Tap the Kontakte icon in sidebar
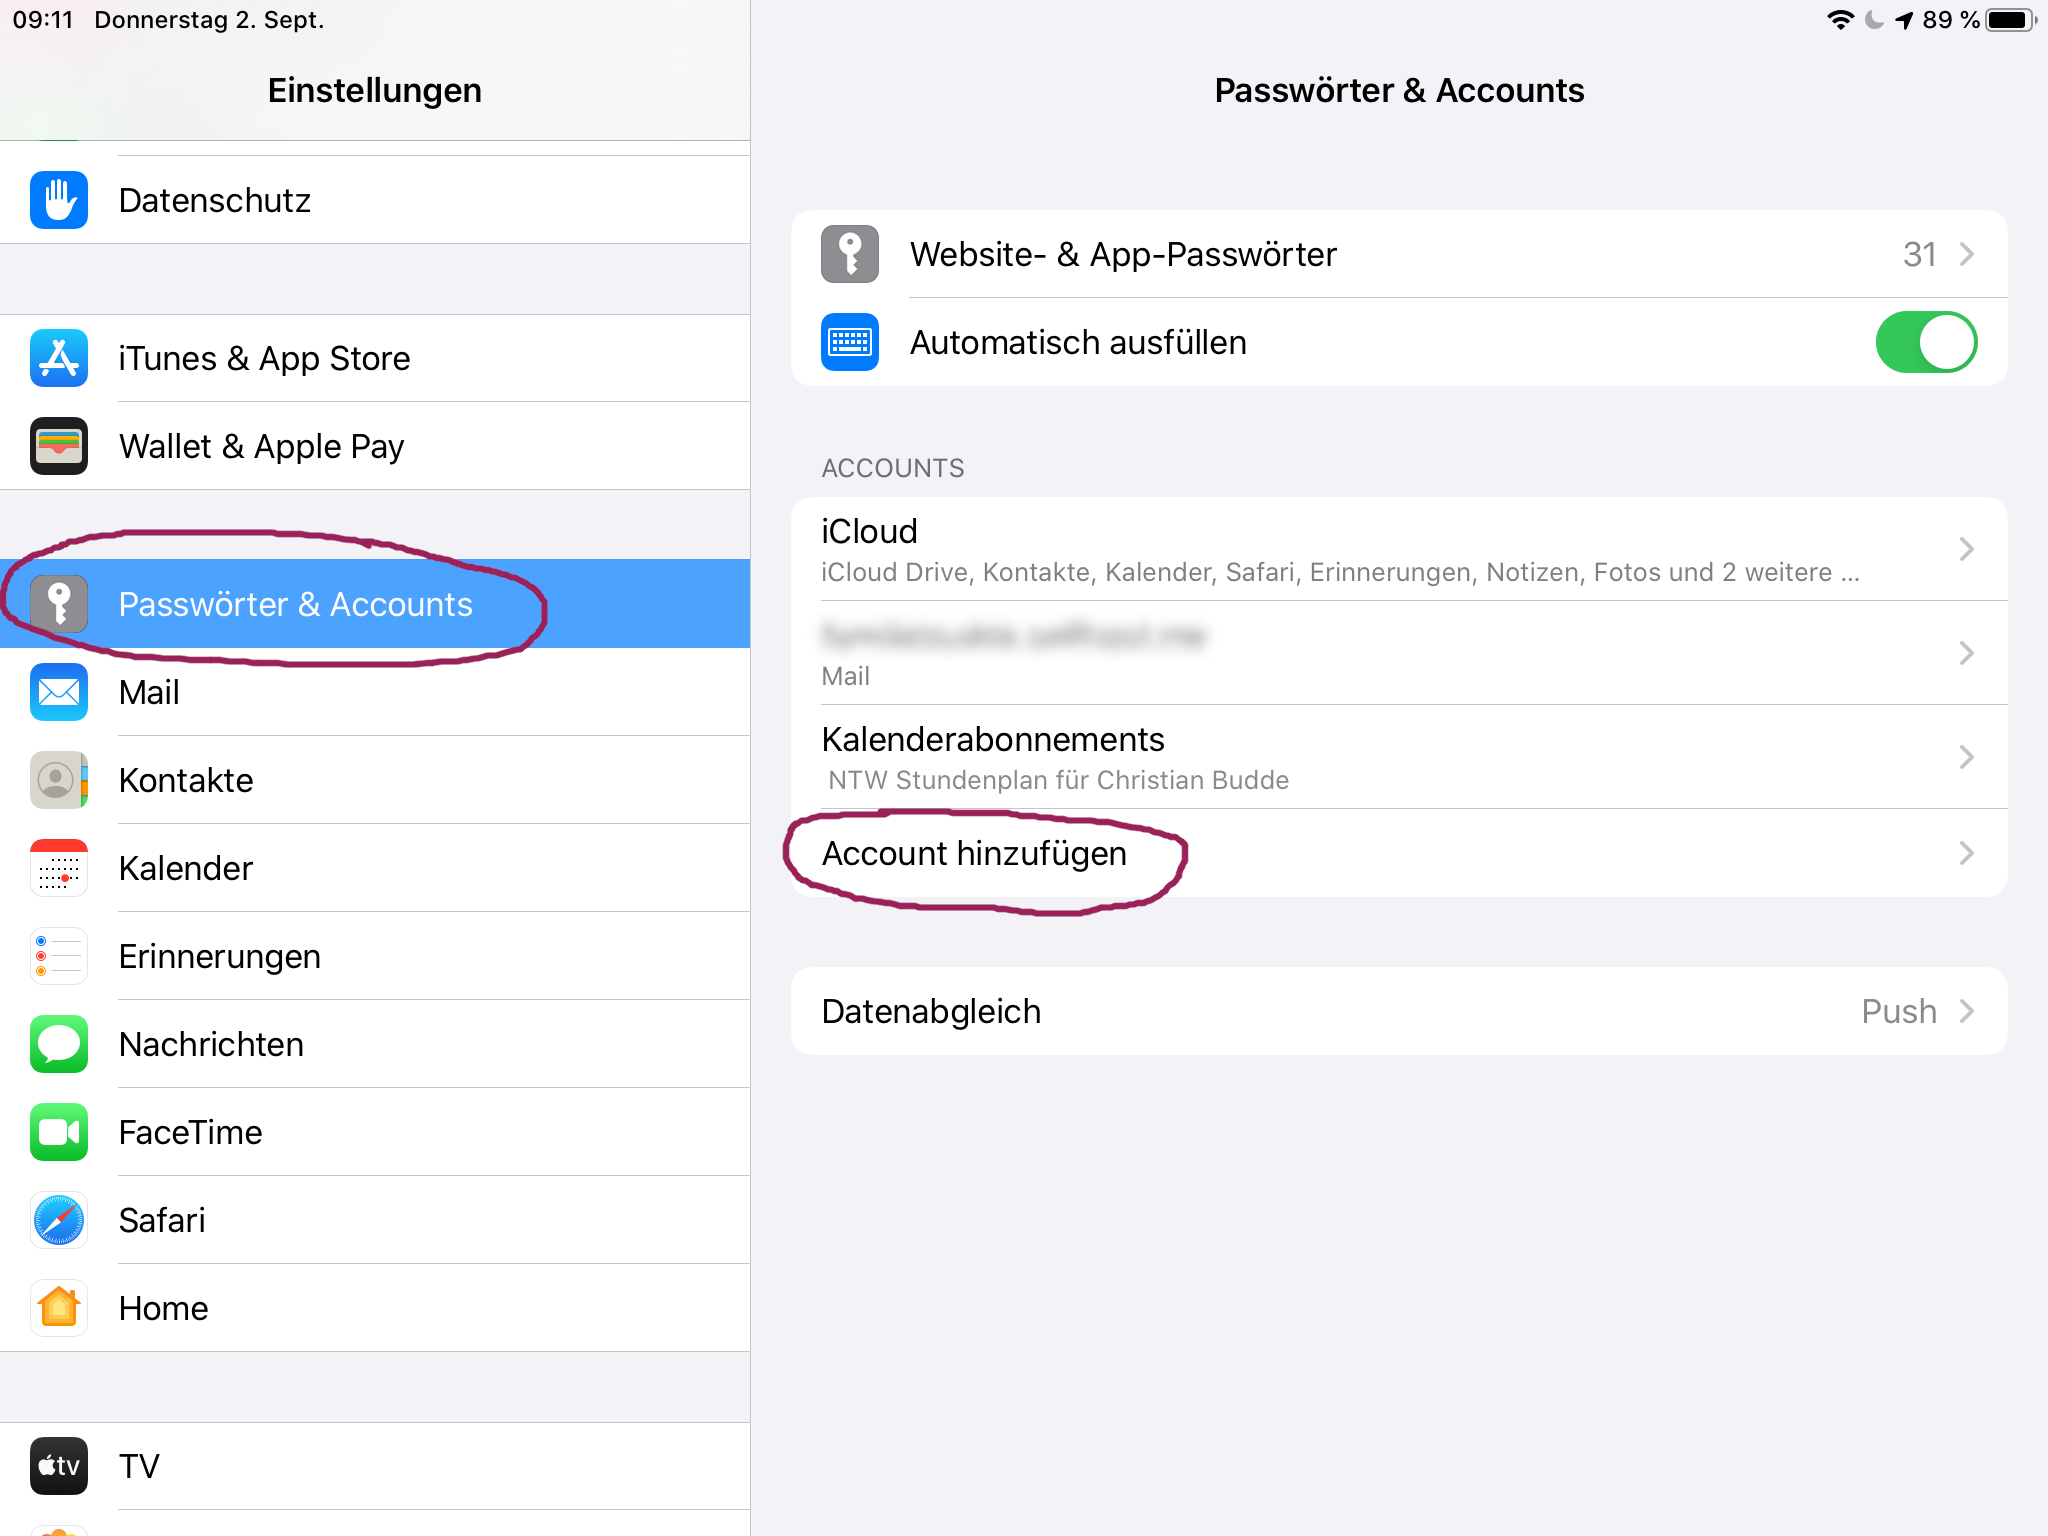Screen dimensions: 2048x1536 click(59, 780)
